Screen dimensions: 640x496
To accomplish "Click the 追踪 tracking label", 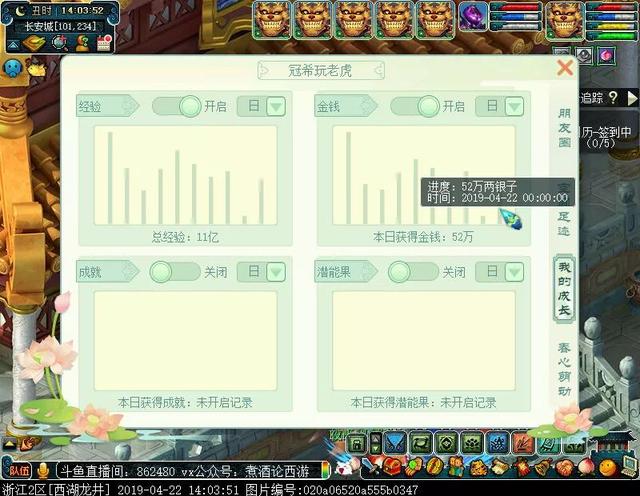I will 591,98.
